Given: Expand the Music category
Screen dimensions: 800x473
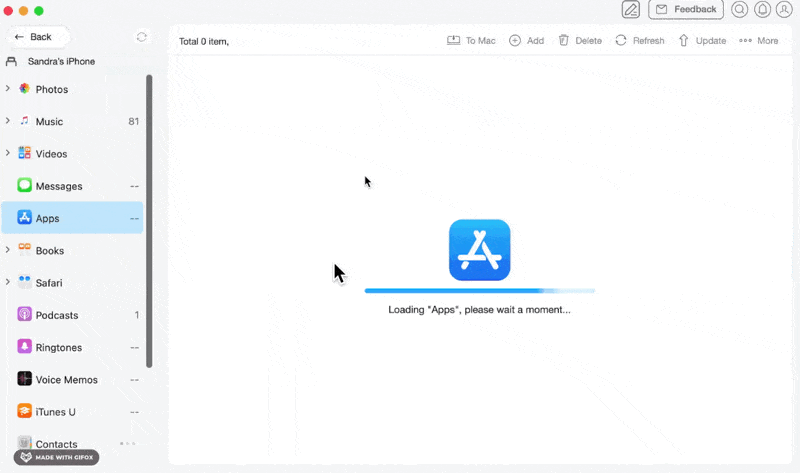Looking at the screenshot, I should [x=8, y=120].
